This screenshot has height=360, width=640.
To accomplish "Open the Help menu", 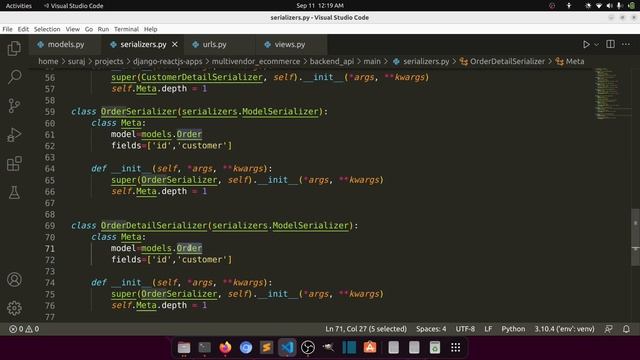I will coord(150,29).
